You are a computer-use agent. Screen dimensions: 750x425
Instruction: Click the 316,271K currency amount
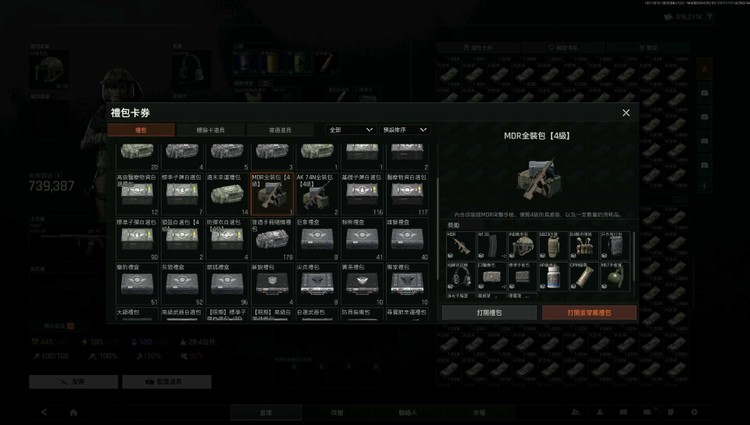tap(688, 17)
